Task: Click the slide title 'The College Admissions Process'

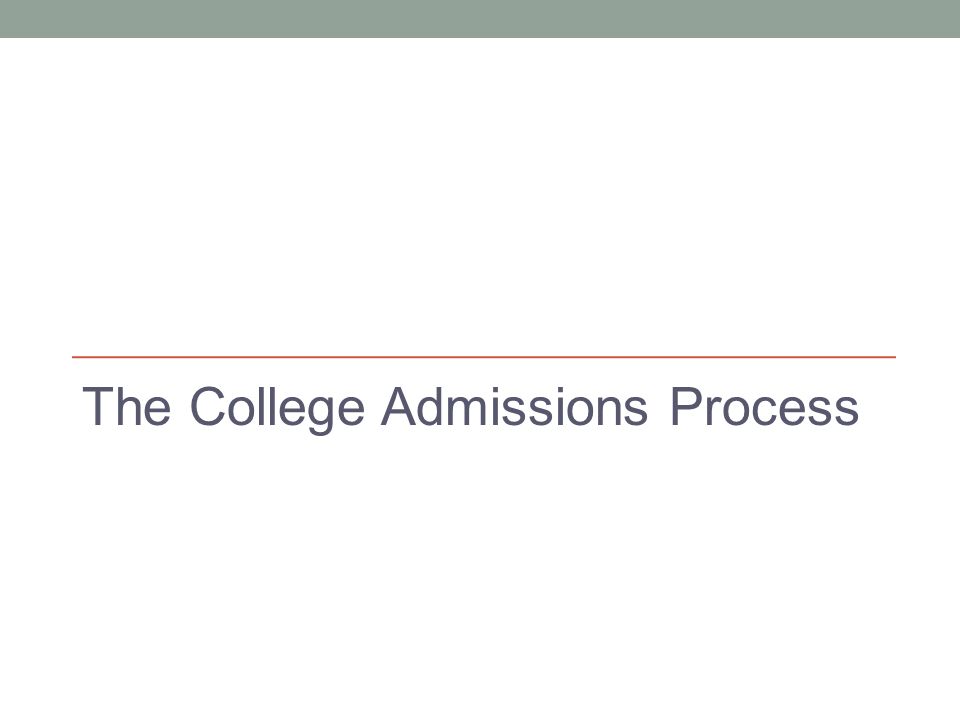Action: (x=470, y=407)
